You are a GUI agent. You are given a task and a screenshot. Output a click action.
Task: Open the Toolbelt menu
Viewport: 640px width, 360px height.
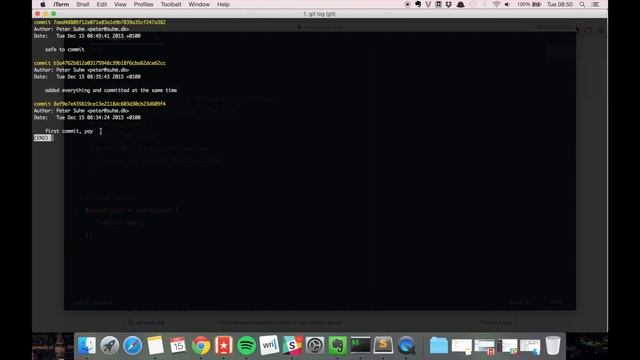(171, 4)
